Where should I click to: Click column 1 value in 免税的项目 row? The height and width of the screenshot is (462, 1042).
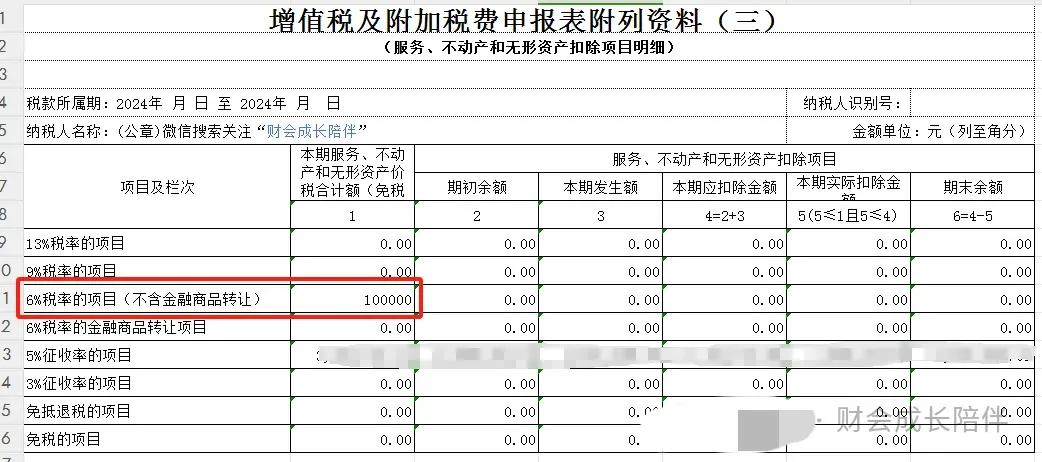point(352,439)
